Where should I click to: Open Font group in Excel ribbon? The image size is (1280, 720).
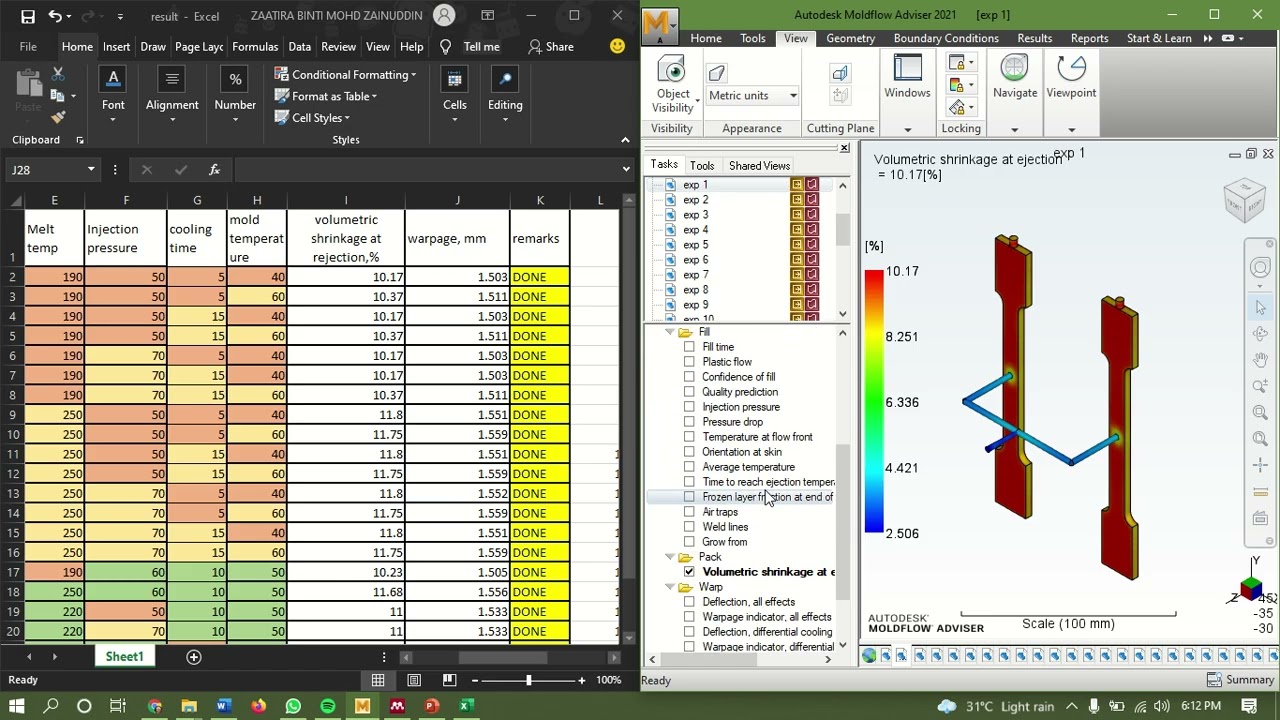coord(113,95)
